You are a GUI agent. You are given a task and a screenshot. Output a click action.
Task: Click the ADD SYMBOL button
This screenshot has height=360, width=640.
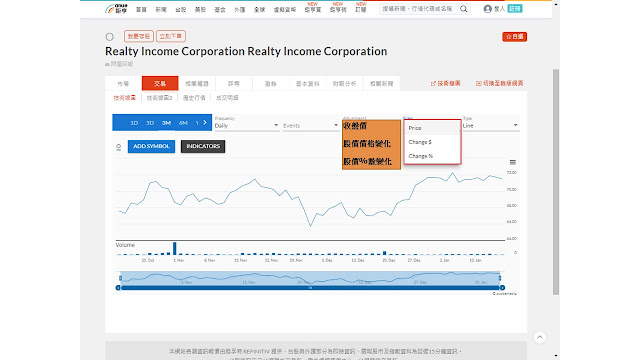(x=151, y=146)
